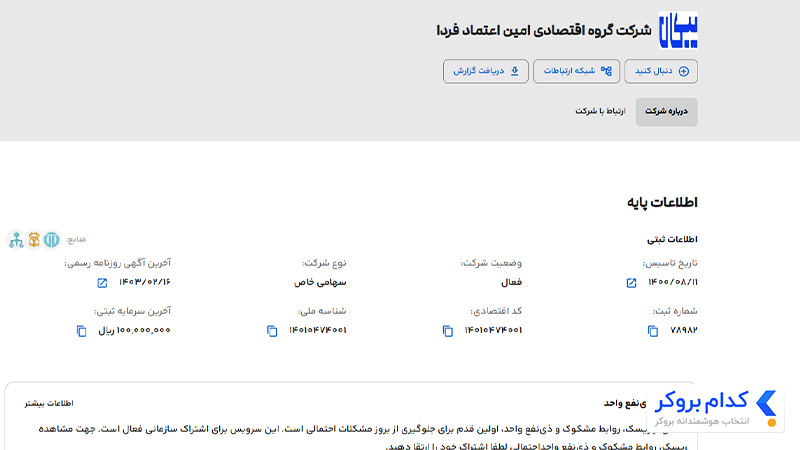Open ارتباط با شرکت tab
This screenshot has height=450, width=800.
pyautogui.click(x=600, y=111)
